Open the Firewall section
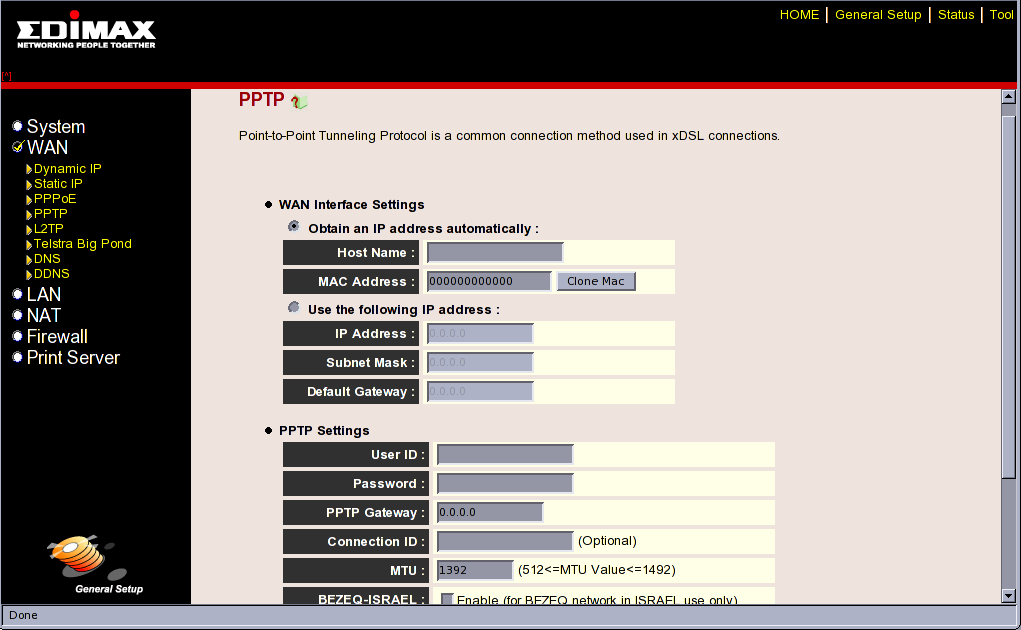 57,336
